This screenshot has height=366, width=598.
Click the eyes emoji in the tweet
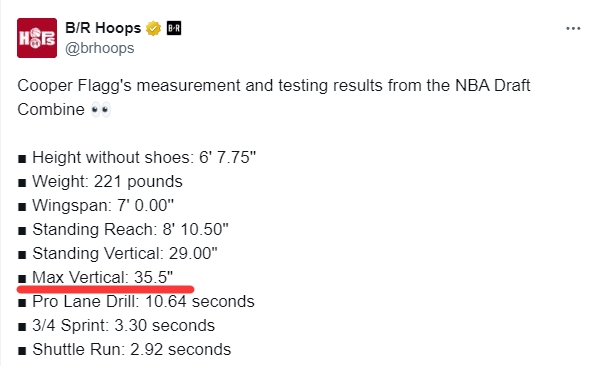101,110
